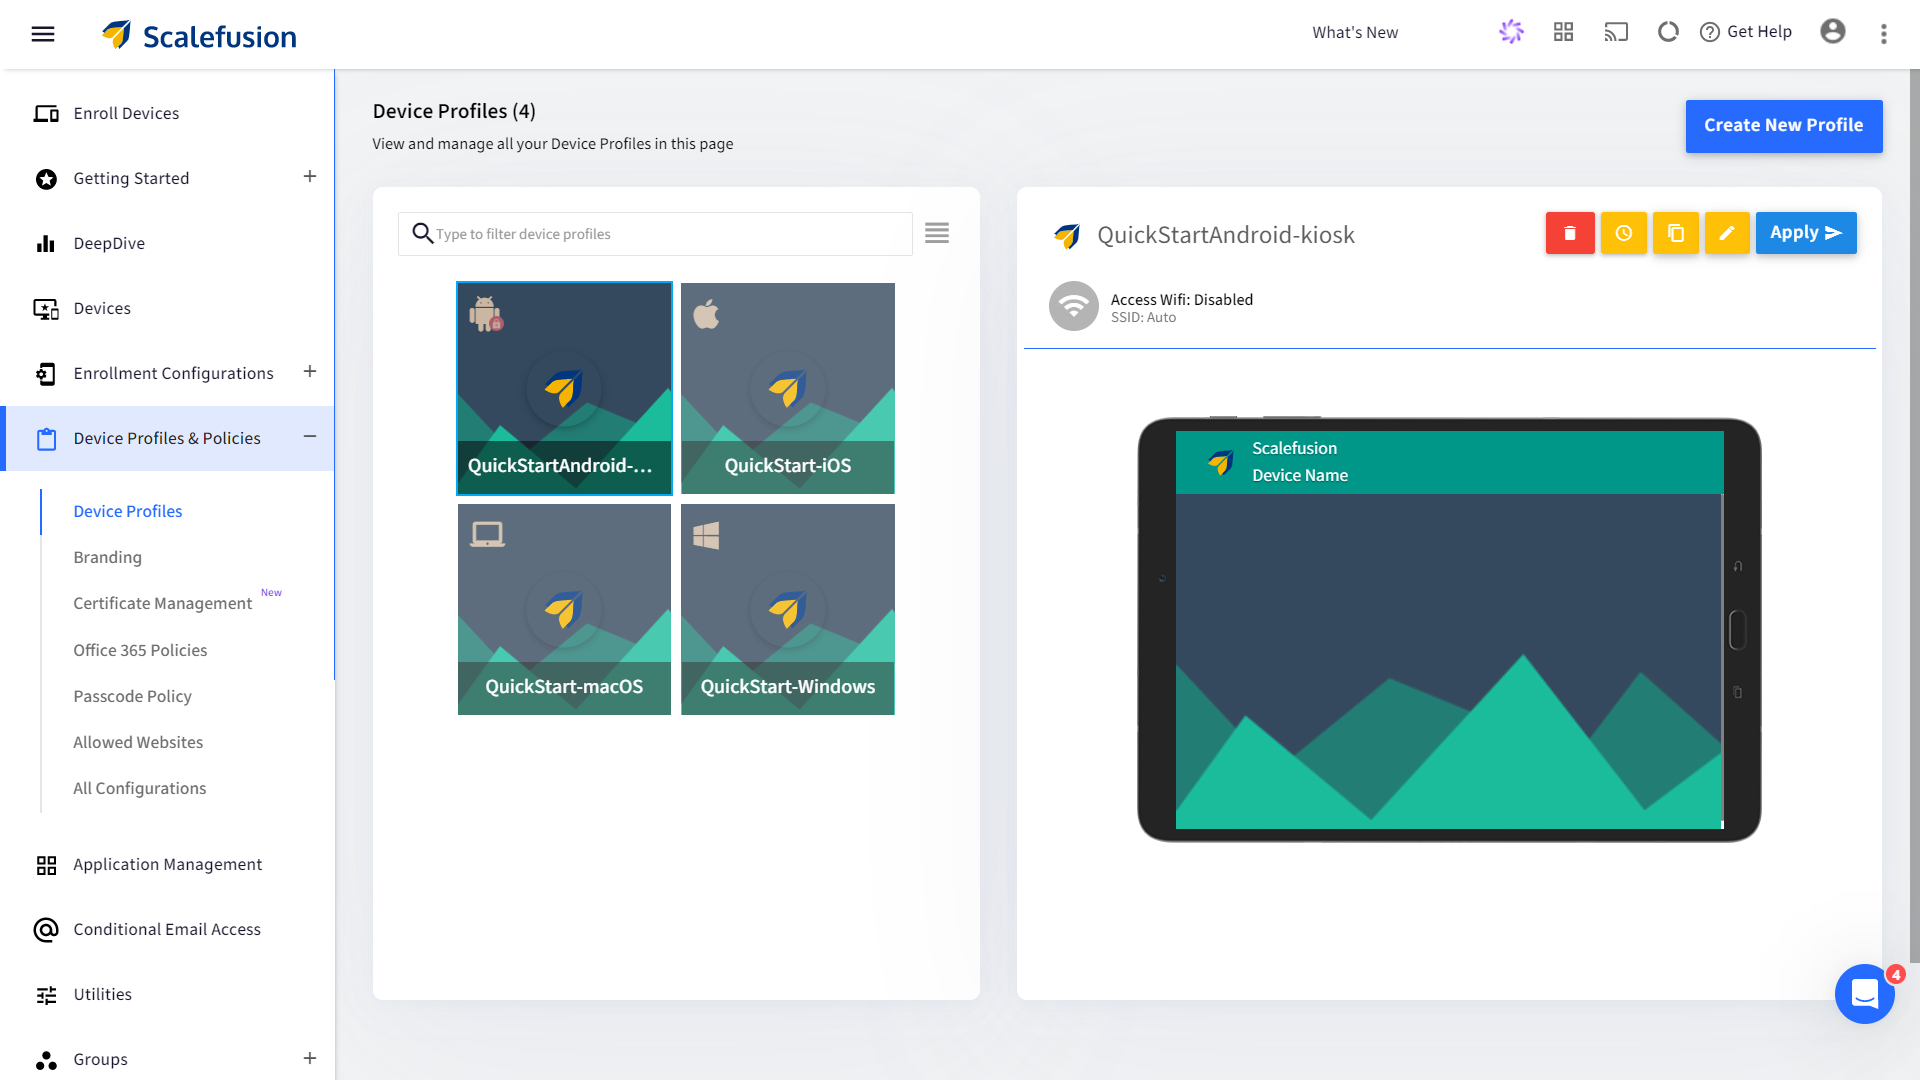The image size is (1920, 1080).
Task: Expand the Groups section
Action: [310, 1058]
